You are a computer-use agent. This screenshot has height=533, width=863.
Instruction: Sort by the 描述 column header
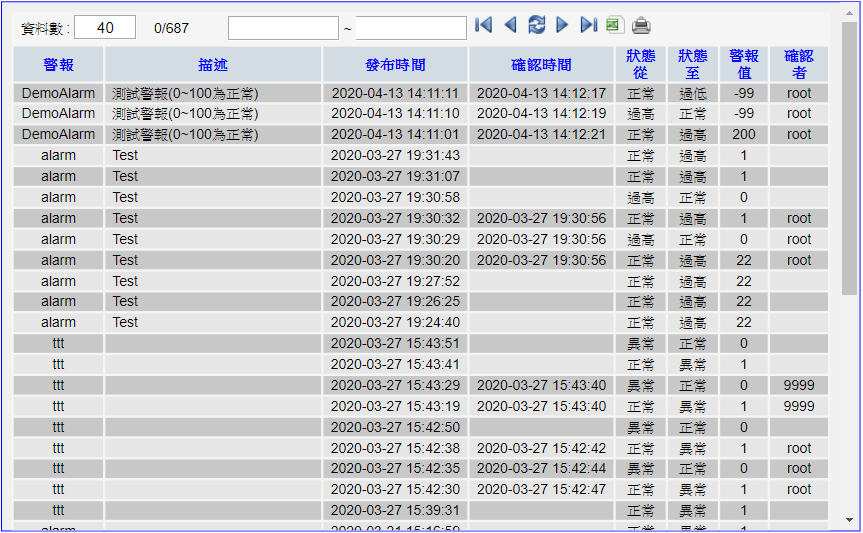click(213, 65)
